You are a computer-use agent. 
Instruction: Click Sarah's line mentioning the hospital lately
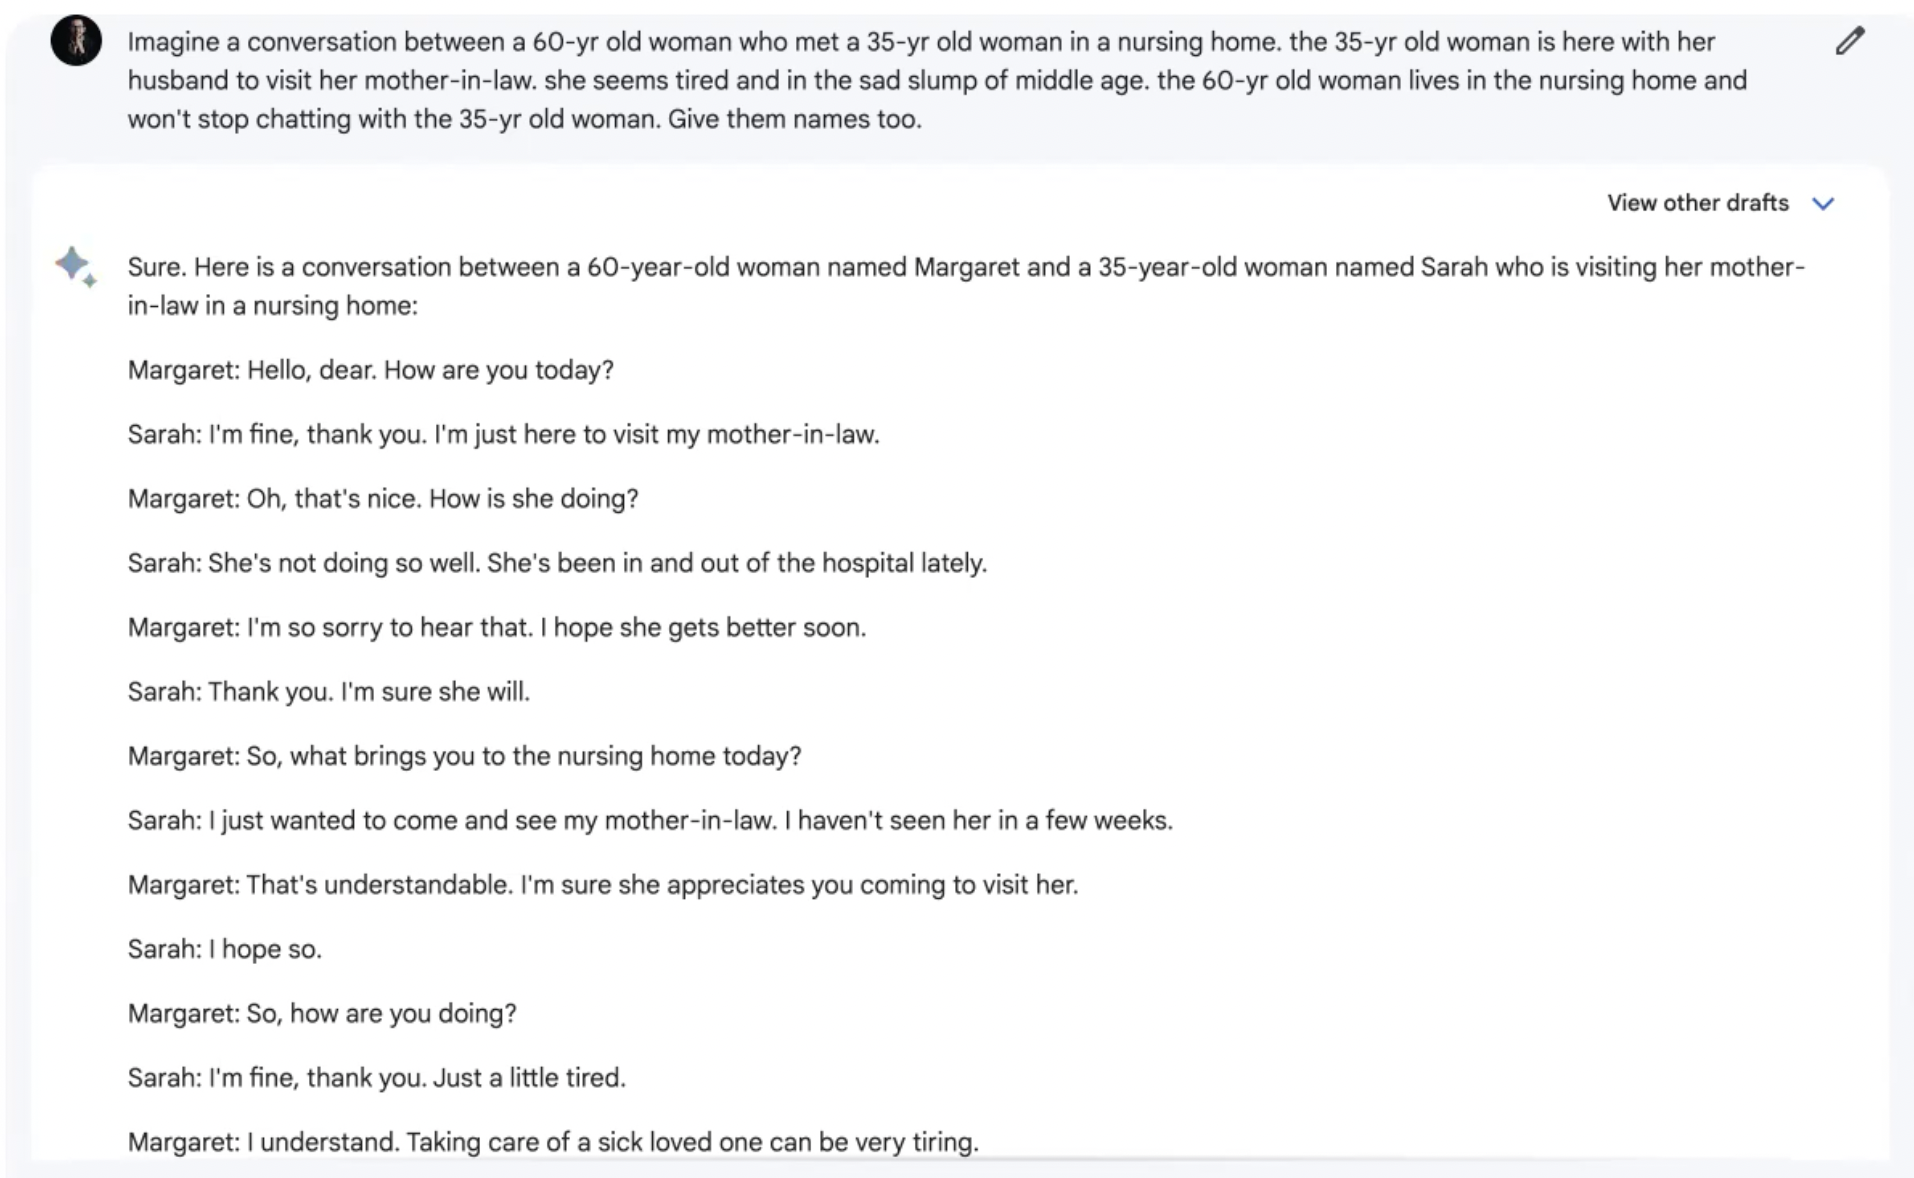coord(556,563)
